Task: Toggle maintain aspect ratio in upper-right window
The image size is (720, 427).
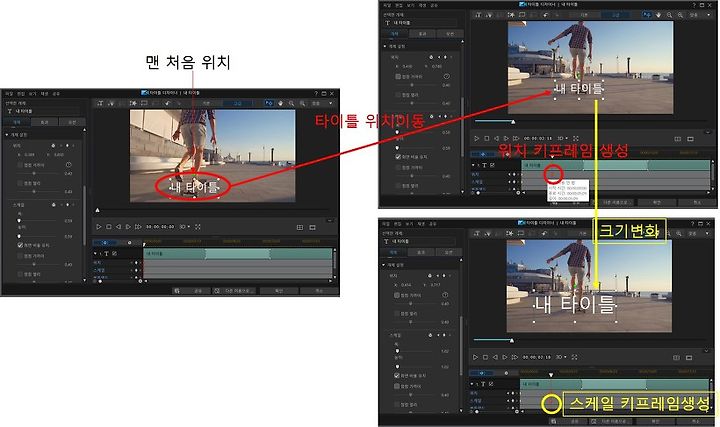Action: (398, 157)
